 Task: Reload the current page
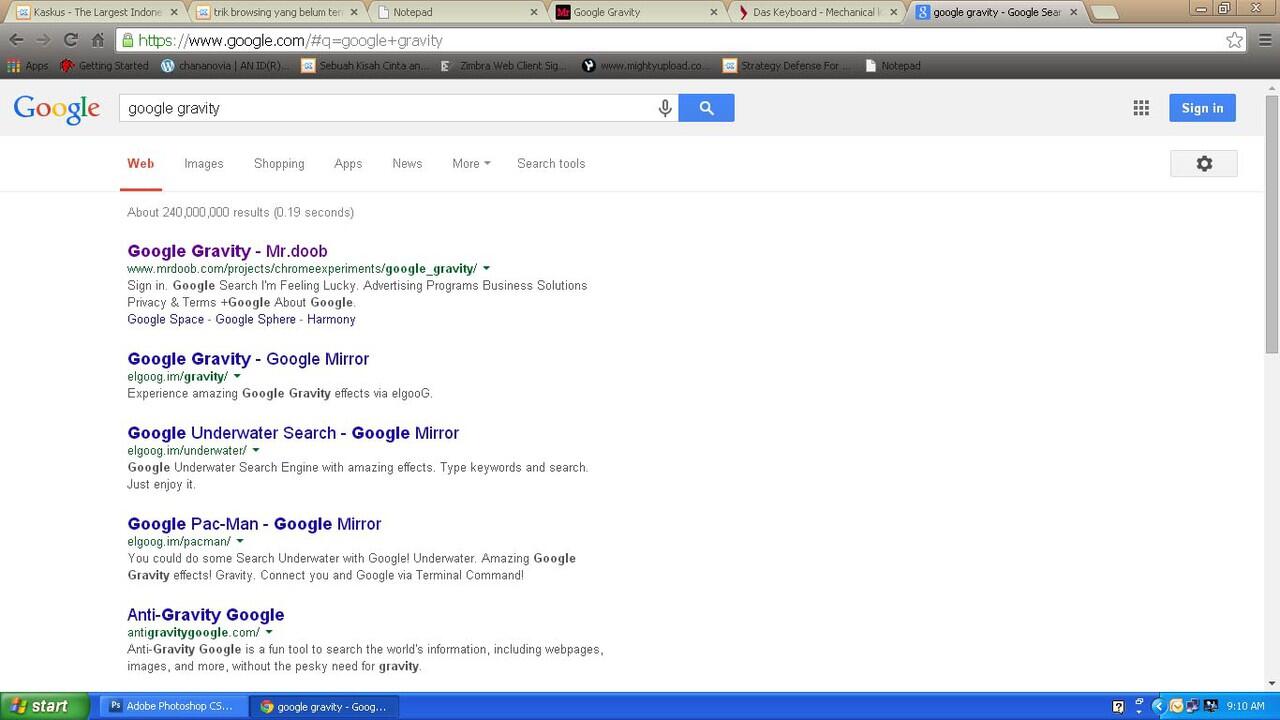click(70, 40)
